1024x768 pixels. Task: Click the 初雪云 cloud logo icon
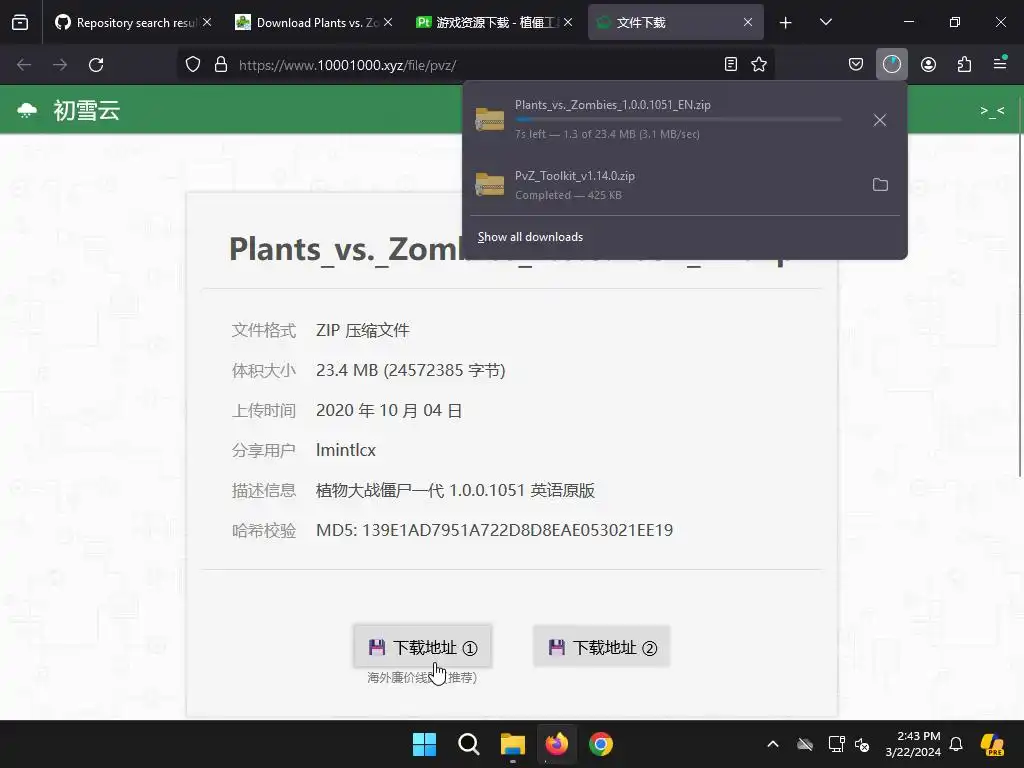(x=27, y=110)
